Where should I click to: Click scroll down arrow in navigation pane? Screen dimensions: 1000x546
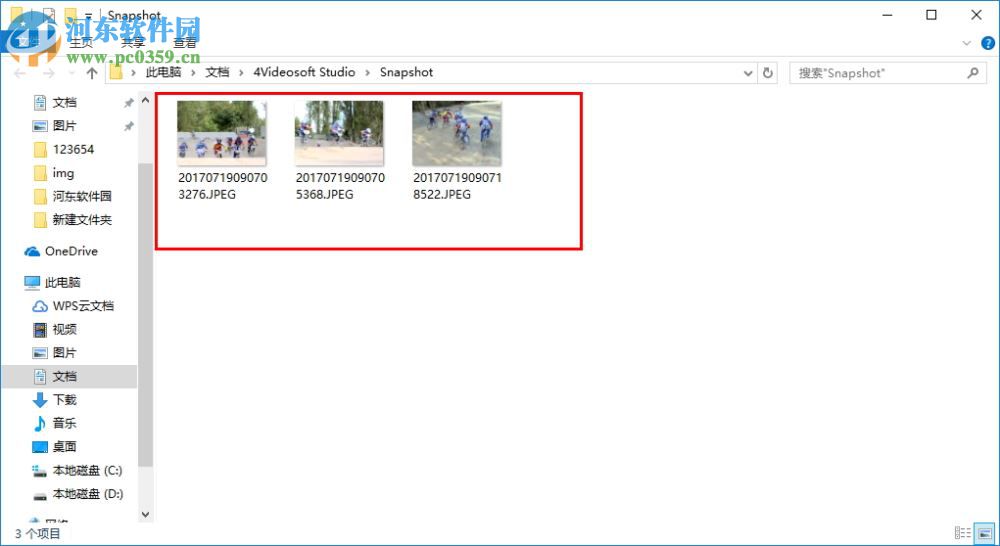[145, 514]
